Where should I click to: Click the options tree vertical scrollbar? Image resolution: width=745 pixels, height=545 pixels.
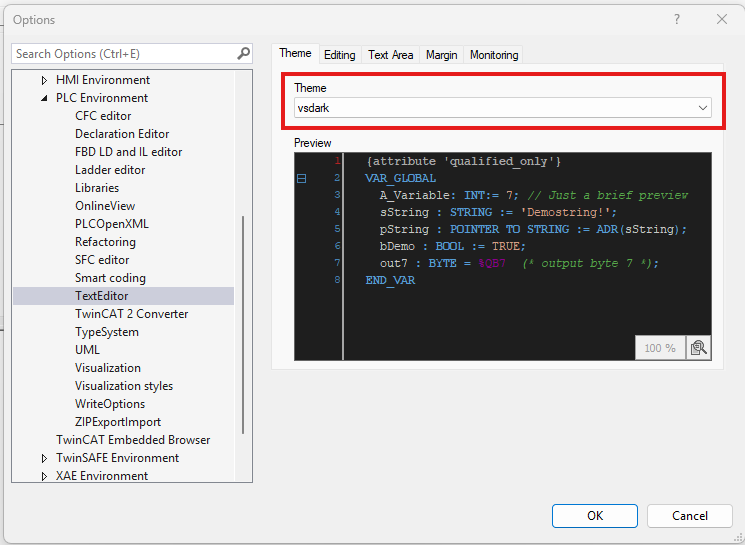tap(243, 325)
